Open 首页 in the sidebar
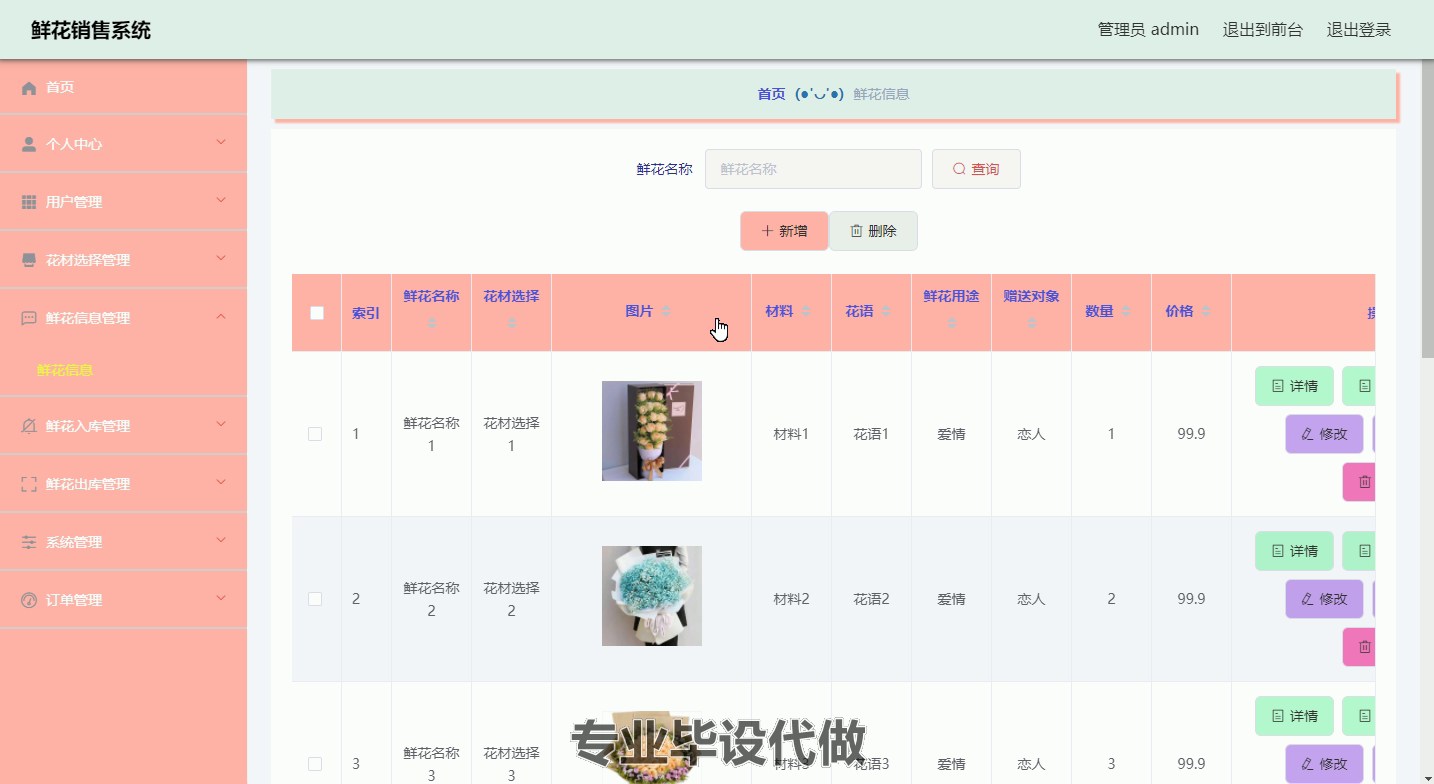Screen dimensions: 1434x784 pyautogui.click(x=123, y=87)
